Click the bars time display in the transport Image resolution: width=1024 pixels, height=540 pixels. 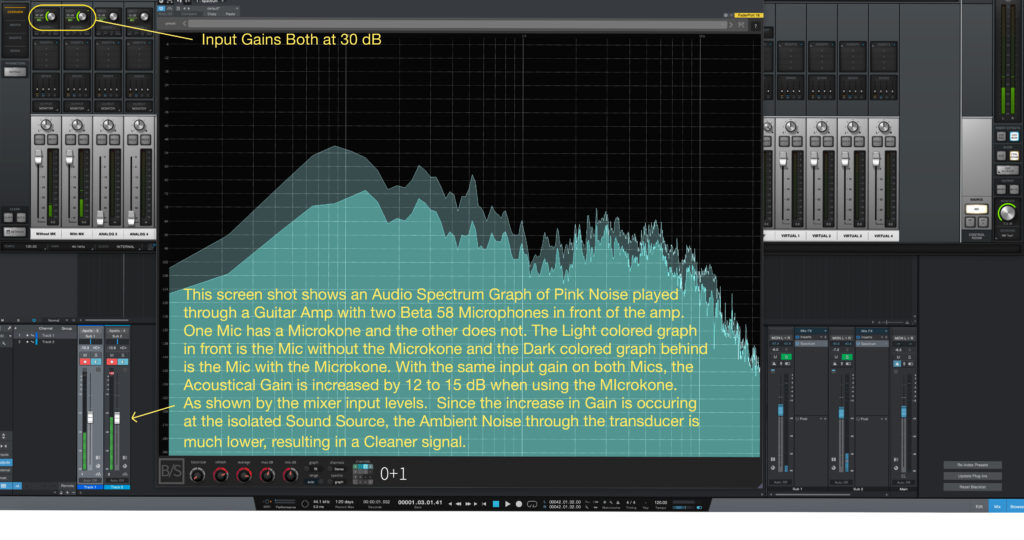coord(420,503)
